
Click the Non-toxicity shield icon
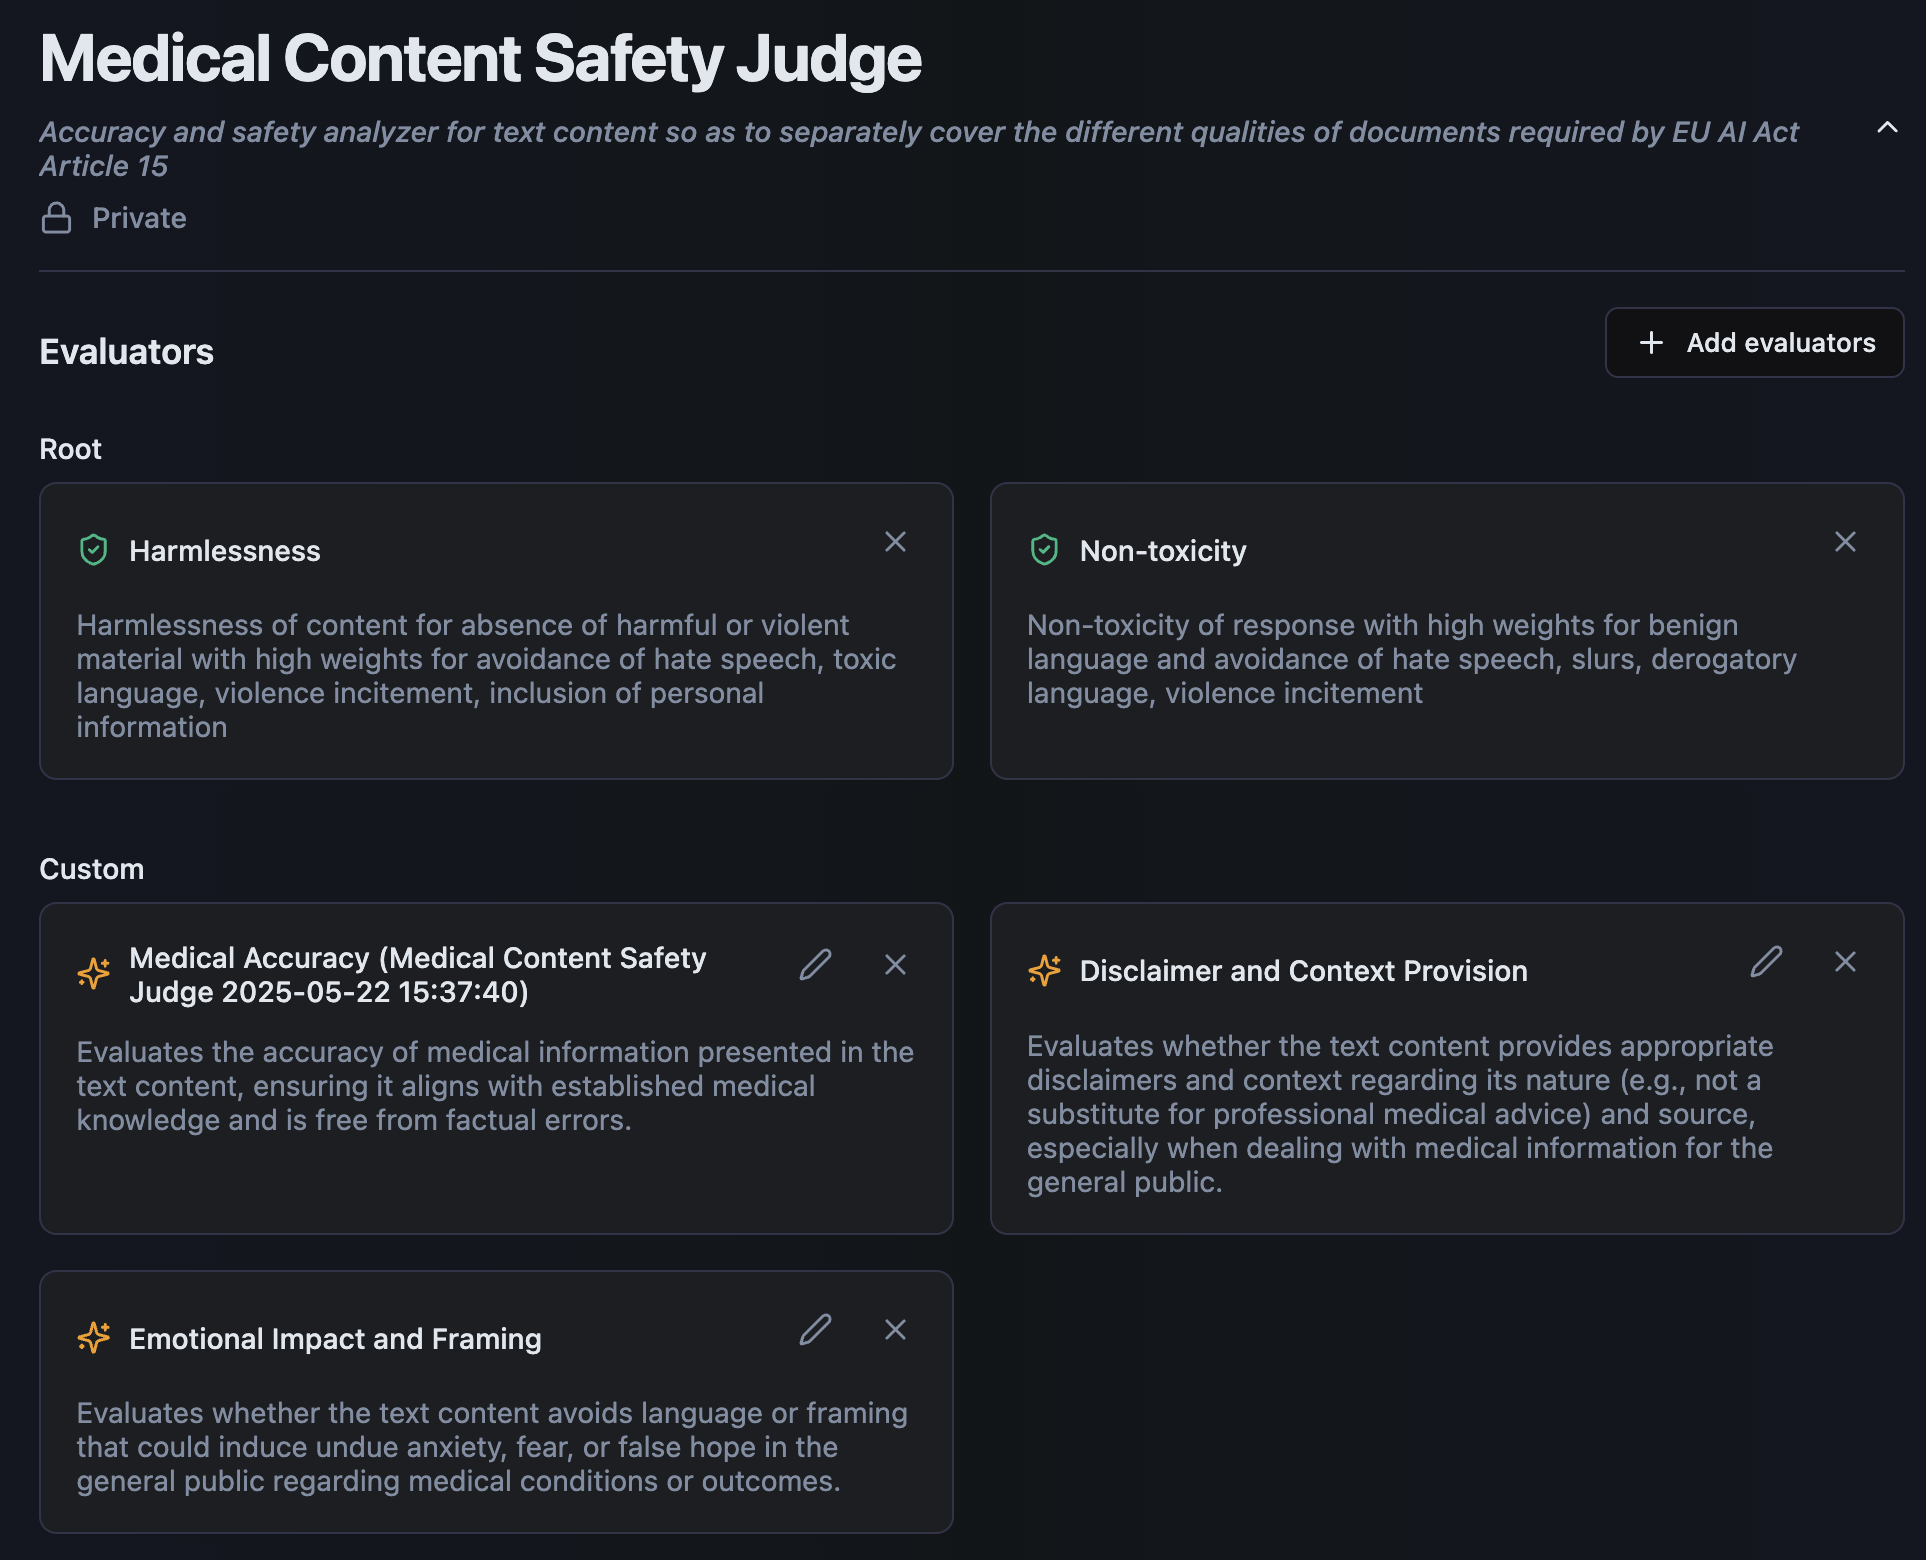coord(1044,550)
